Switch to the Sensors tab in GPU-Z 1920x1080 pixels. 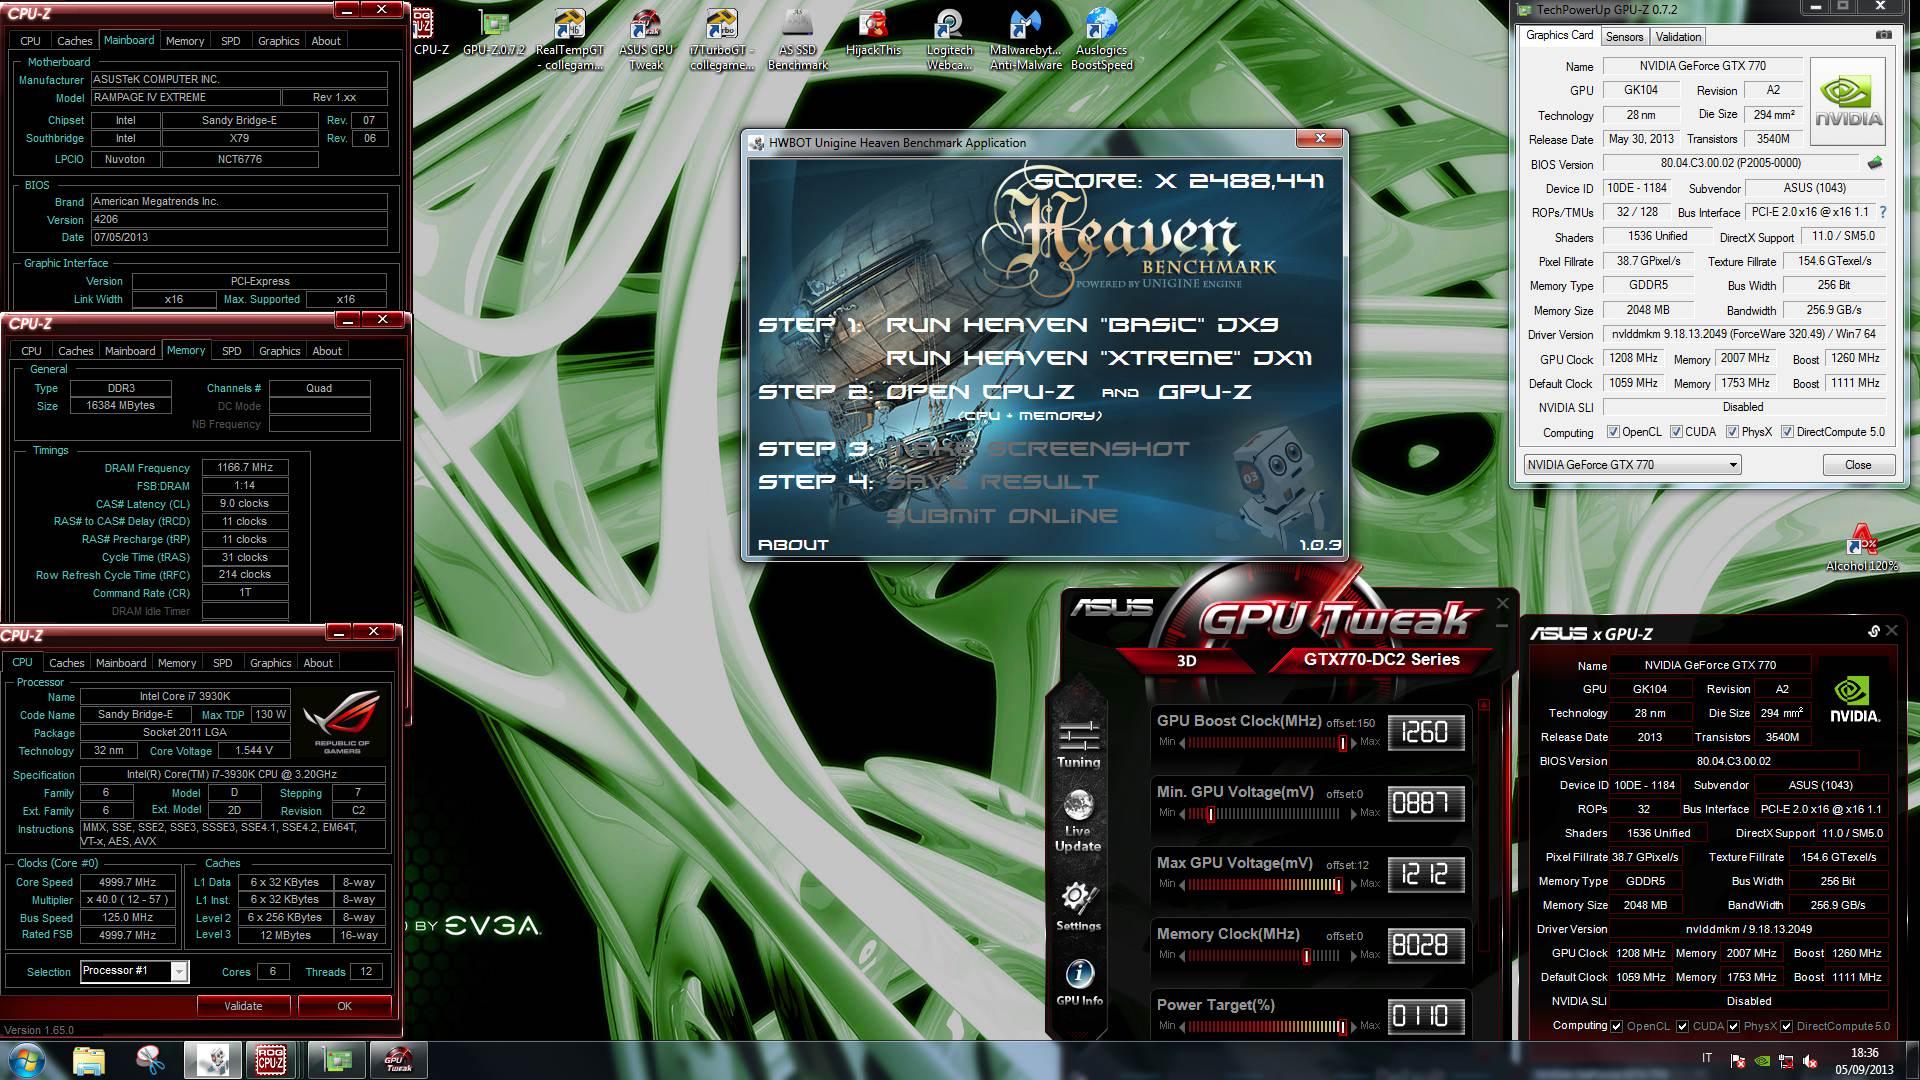[x=1624, y=36]
